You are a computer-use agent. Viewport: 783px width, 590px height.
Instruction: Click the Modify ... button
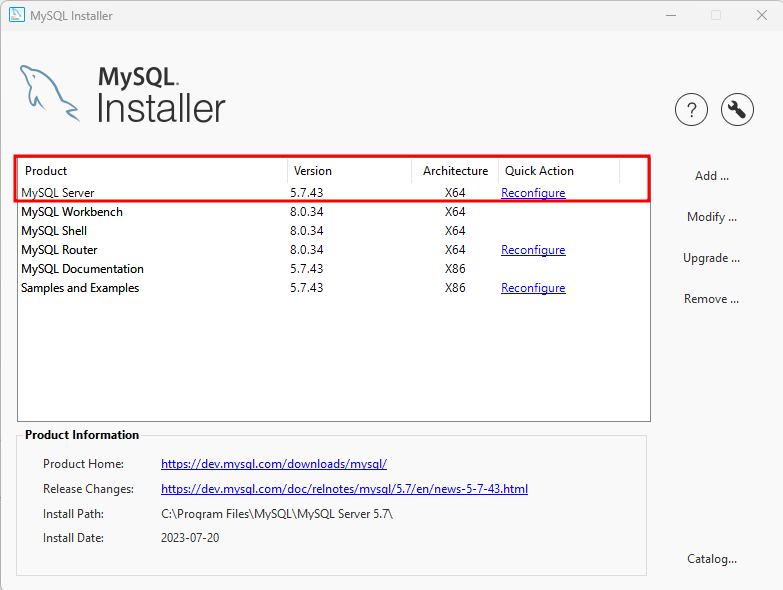pyautogui.click(x=712, y=217)
